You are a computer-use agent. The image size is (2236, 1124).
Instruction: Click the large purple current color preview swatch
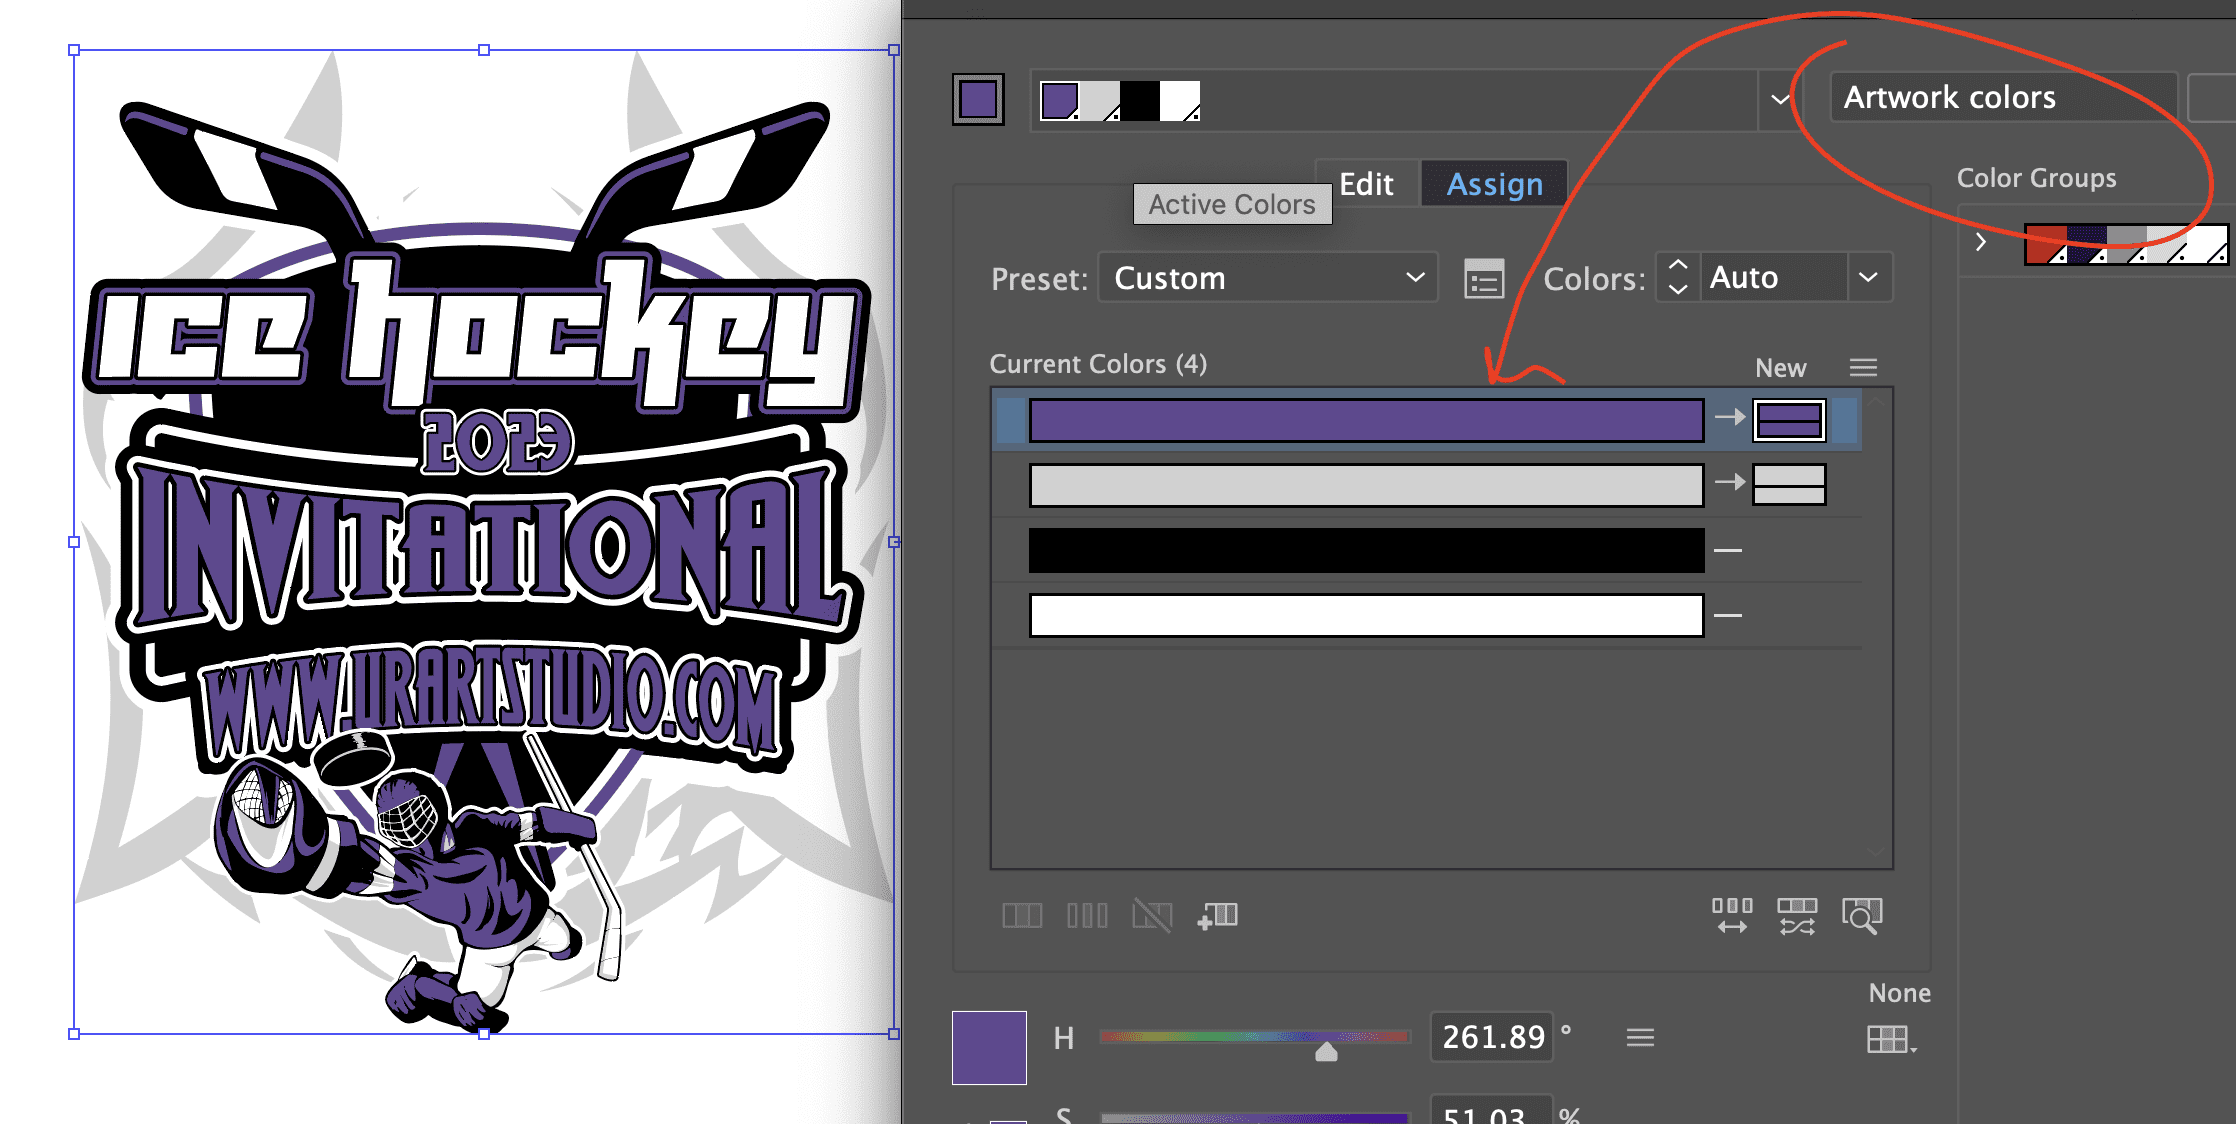click(x=989, y=1048)
